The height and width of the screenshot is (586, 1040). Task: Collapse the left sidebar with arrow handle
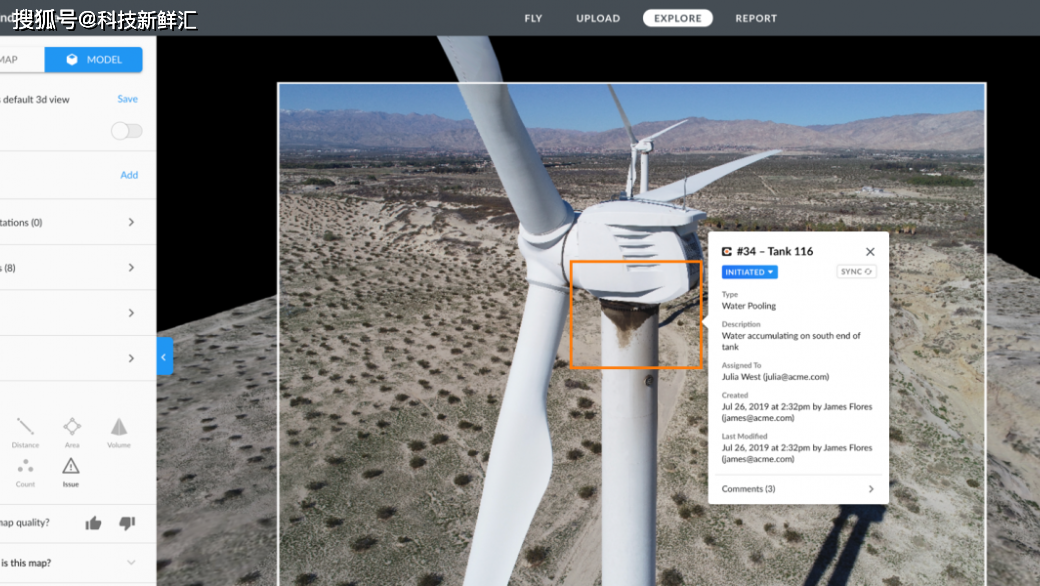164,357
